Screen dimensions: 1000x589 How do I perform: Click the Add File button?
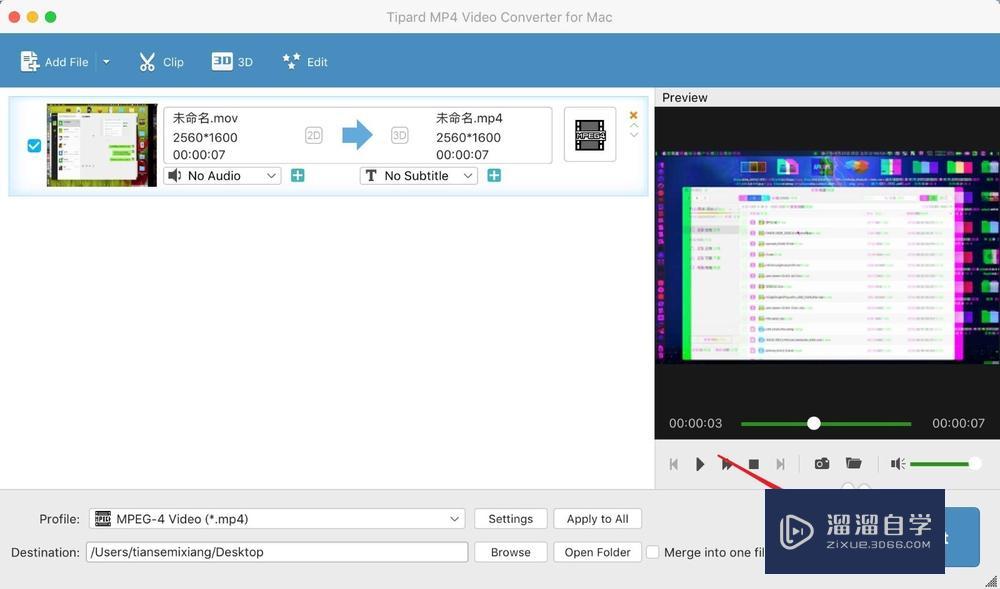[54, 62]
